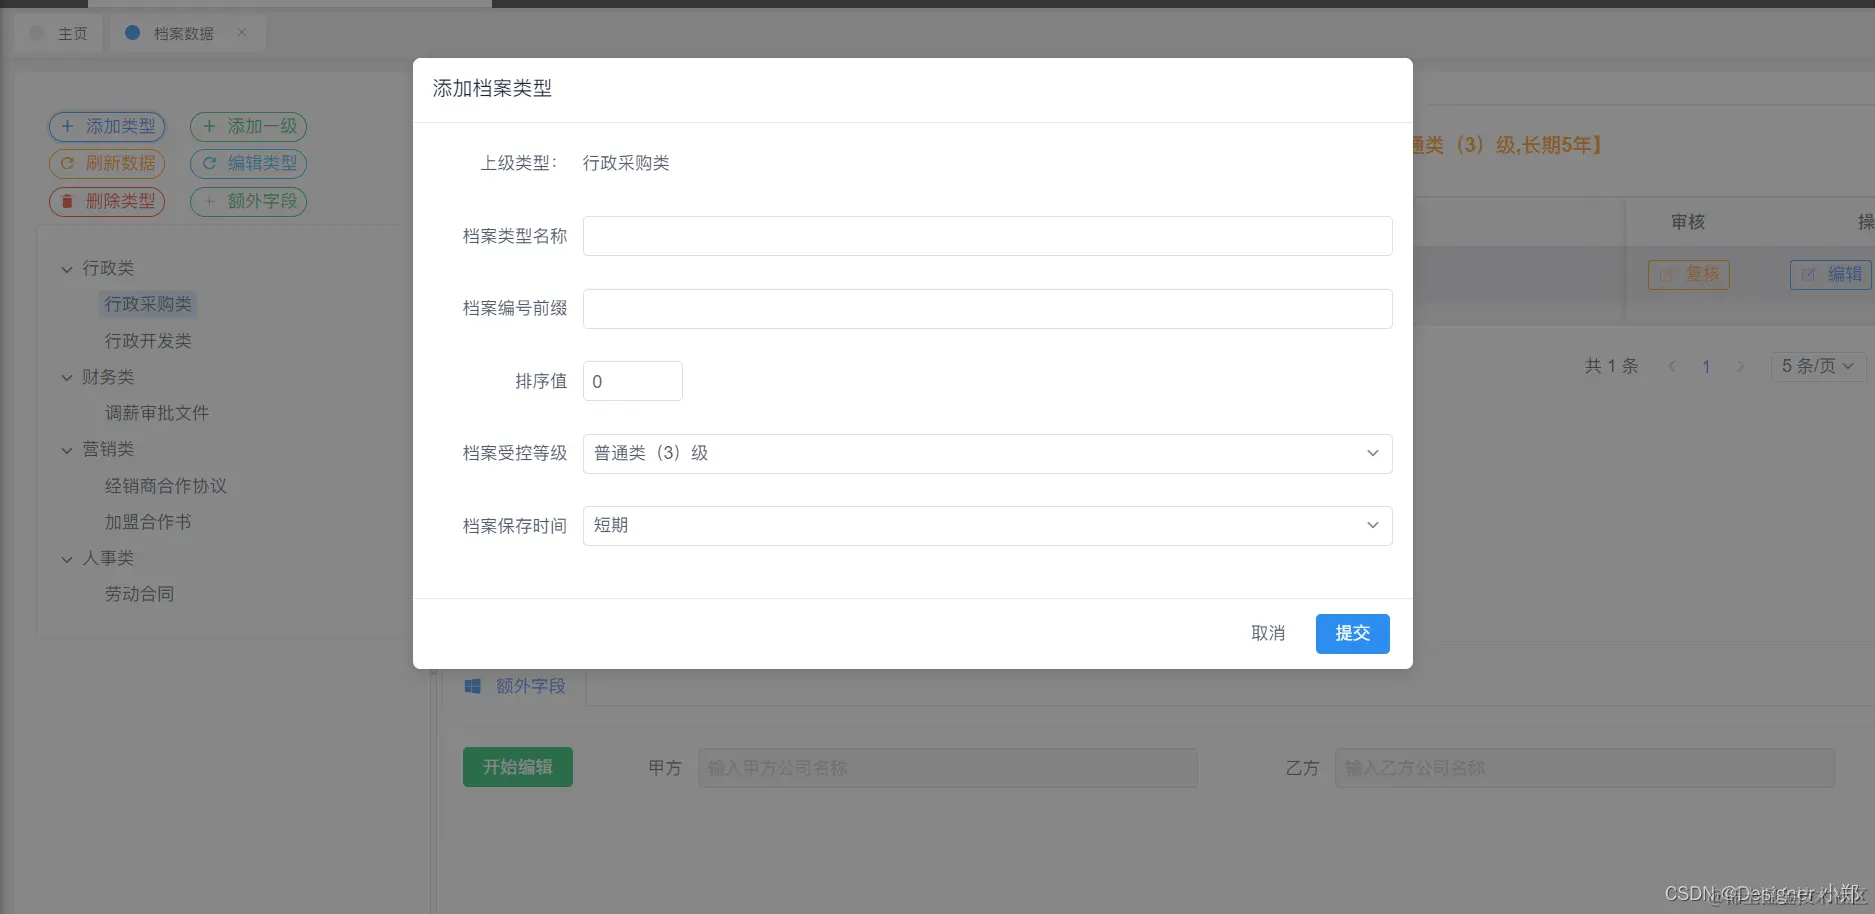Click the 档案编号前缀 input field
This screenshot has width=1875, height=914.
(x=987, y=309)
